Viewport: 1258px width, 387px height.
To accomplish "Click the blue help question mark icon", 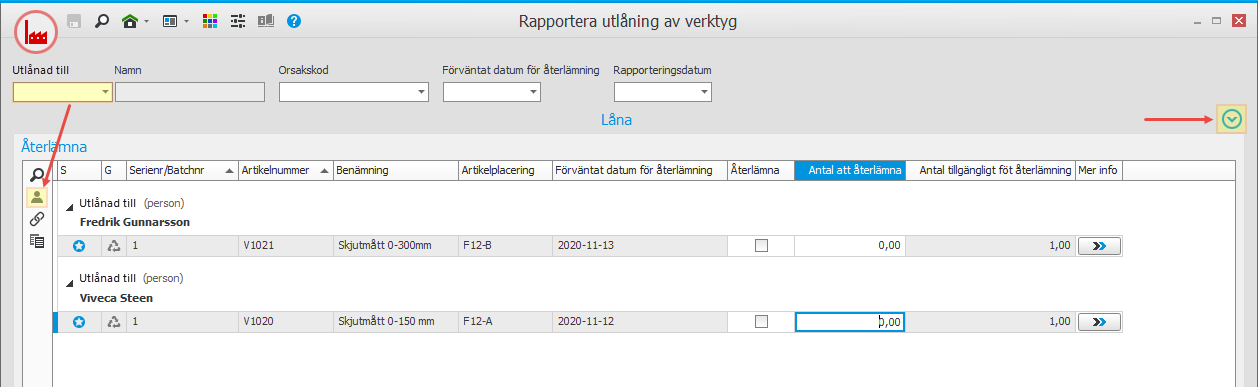I will click(294, 20).
